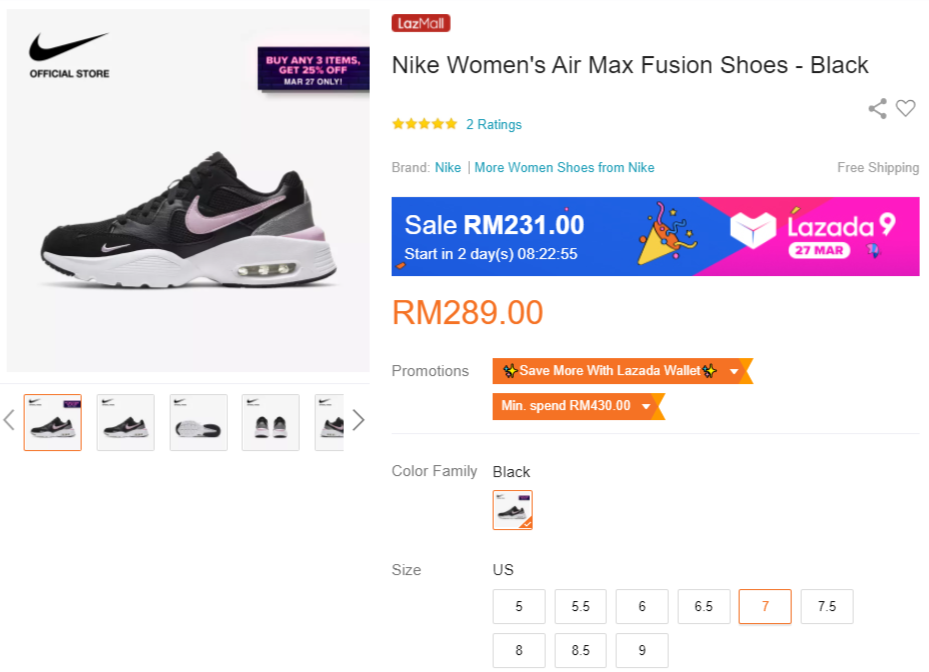
Task: Open the Nike brand link
Action: click(x=448, y=167)
